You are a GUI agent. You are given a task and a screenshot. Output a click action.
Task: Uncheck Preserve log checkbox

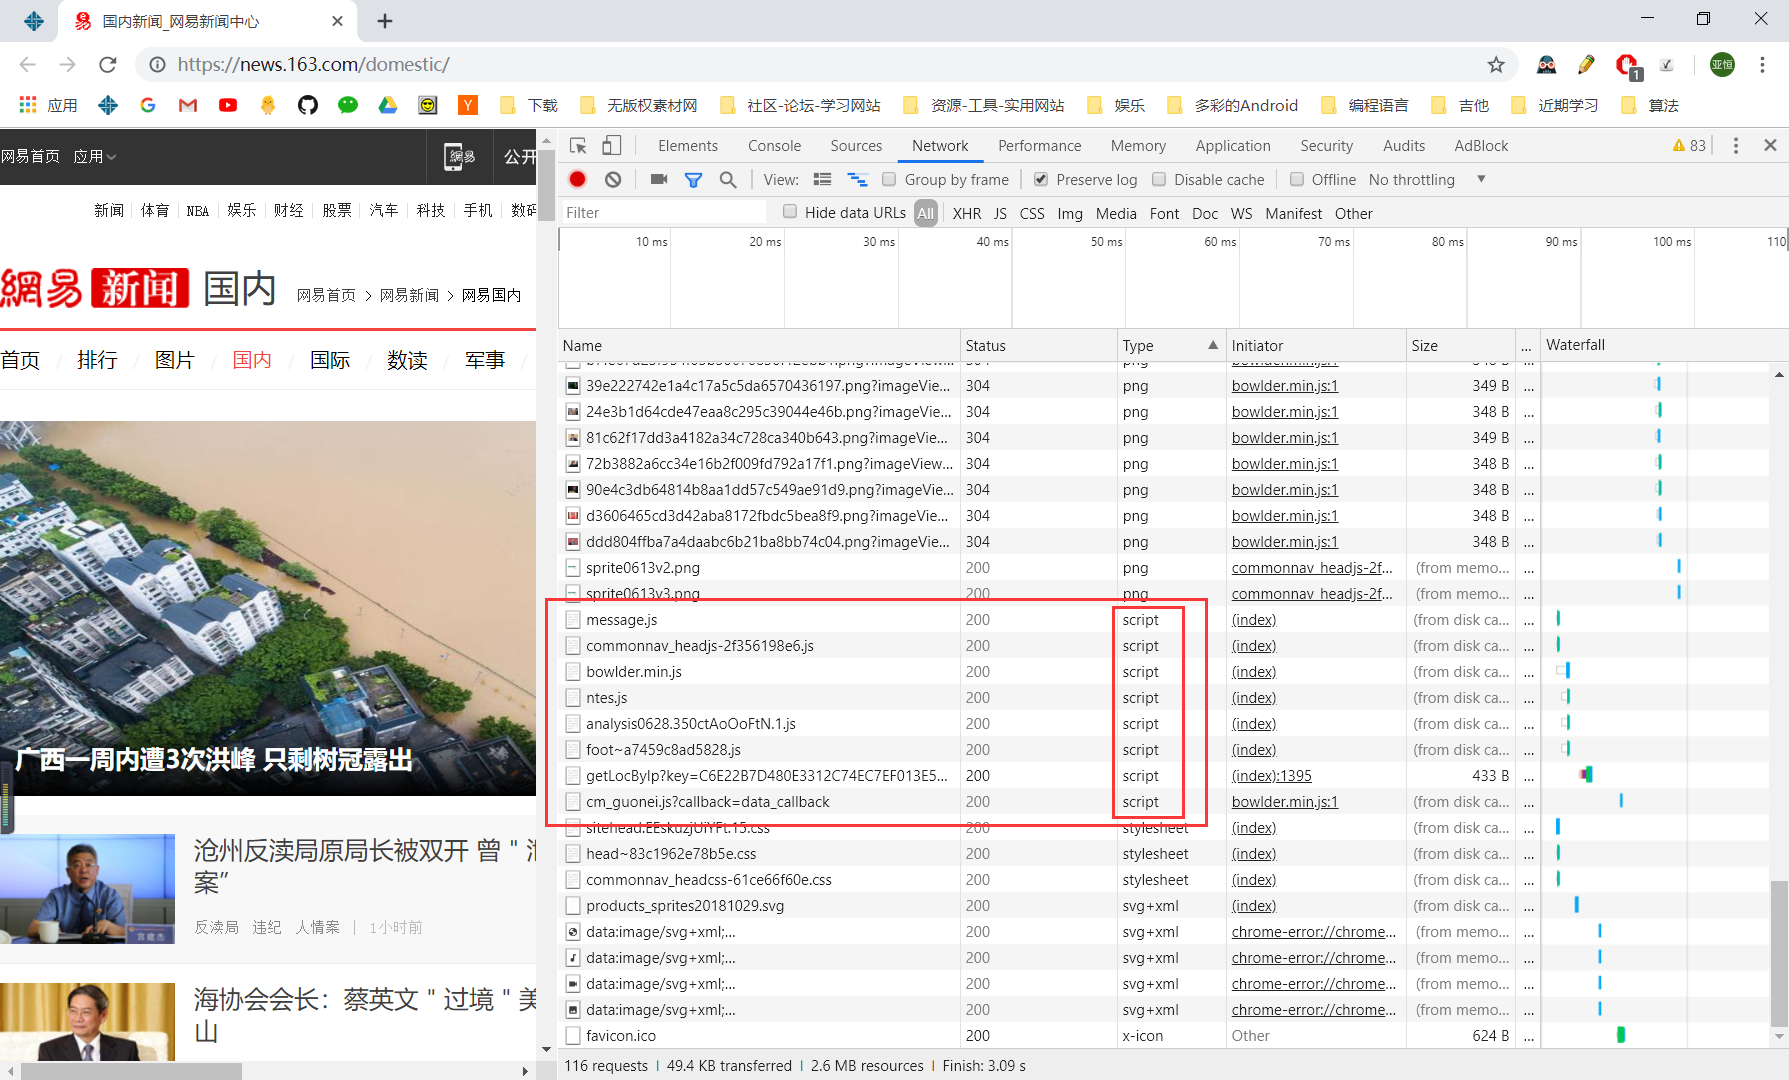tap(1041, 180)
